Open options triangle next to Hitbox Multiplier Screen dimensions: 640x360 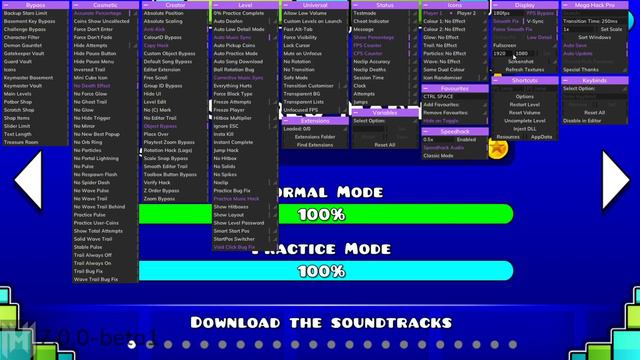pos(275,118)
